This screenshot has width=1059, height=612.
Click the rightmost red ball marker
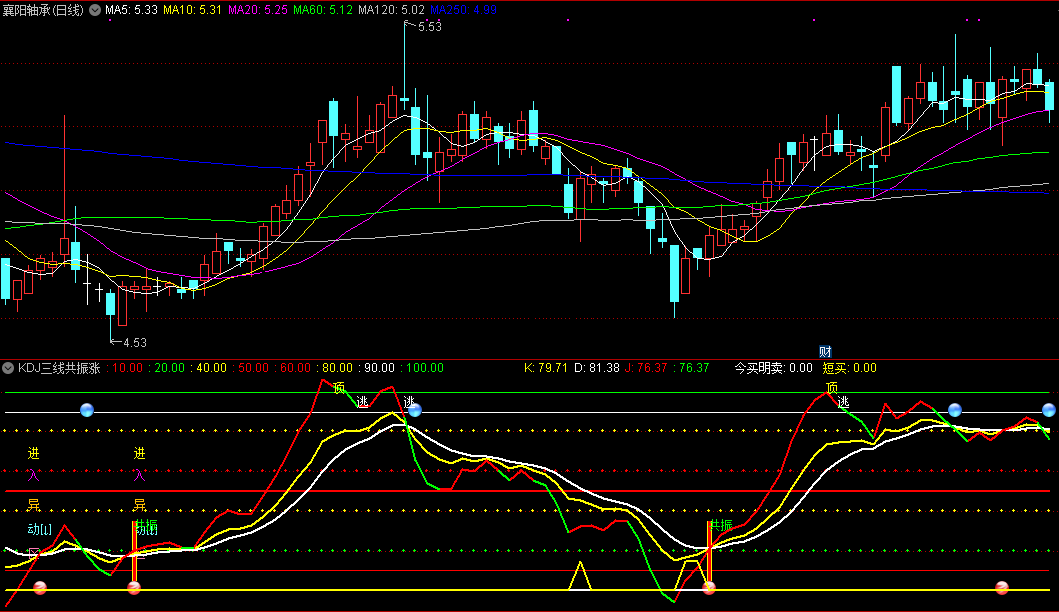1002,588
